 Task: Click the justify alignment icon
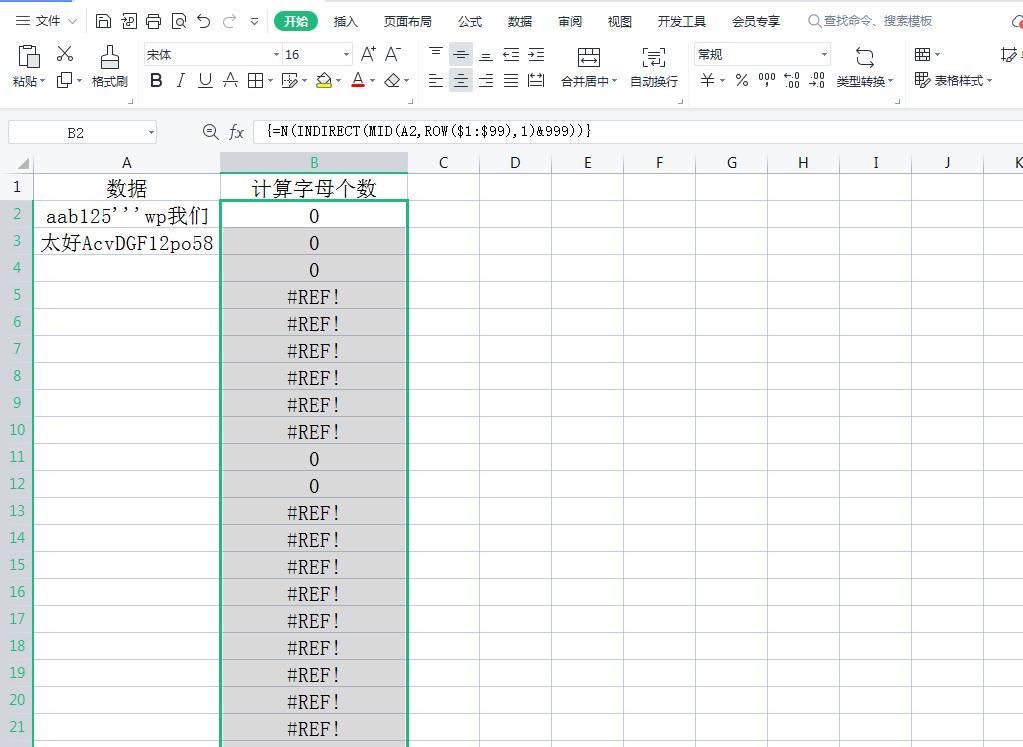[512, 80]
